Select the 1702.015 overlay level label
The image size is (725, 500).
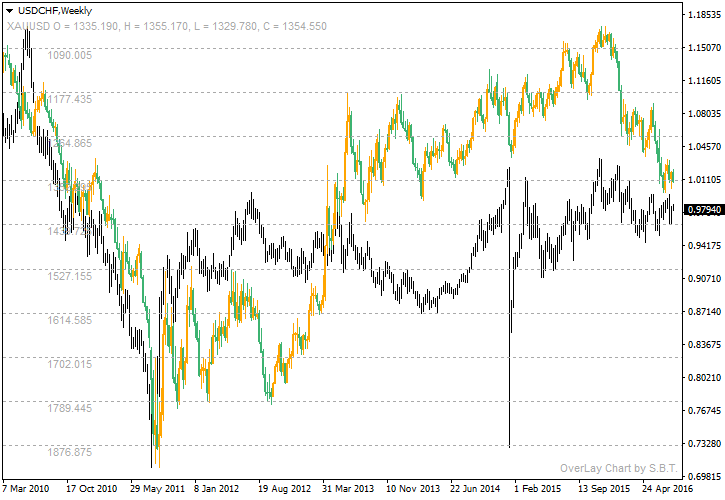(x=70, y=364)
